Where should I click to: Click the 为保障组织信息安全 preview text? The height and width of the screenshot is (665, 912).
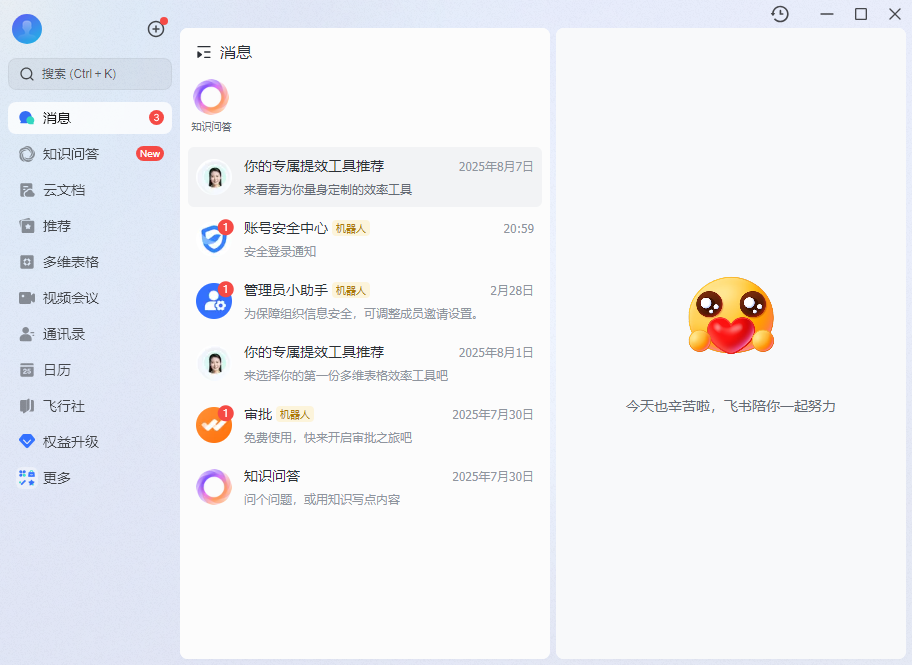click(362, 314)
